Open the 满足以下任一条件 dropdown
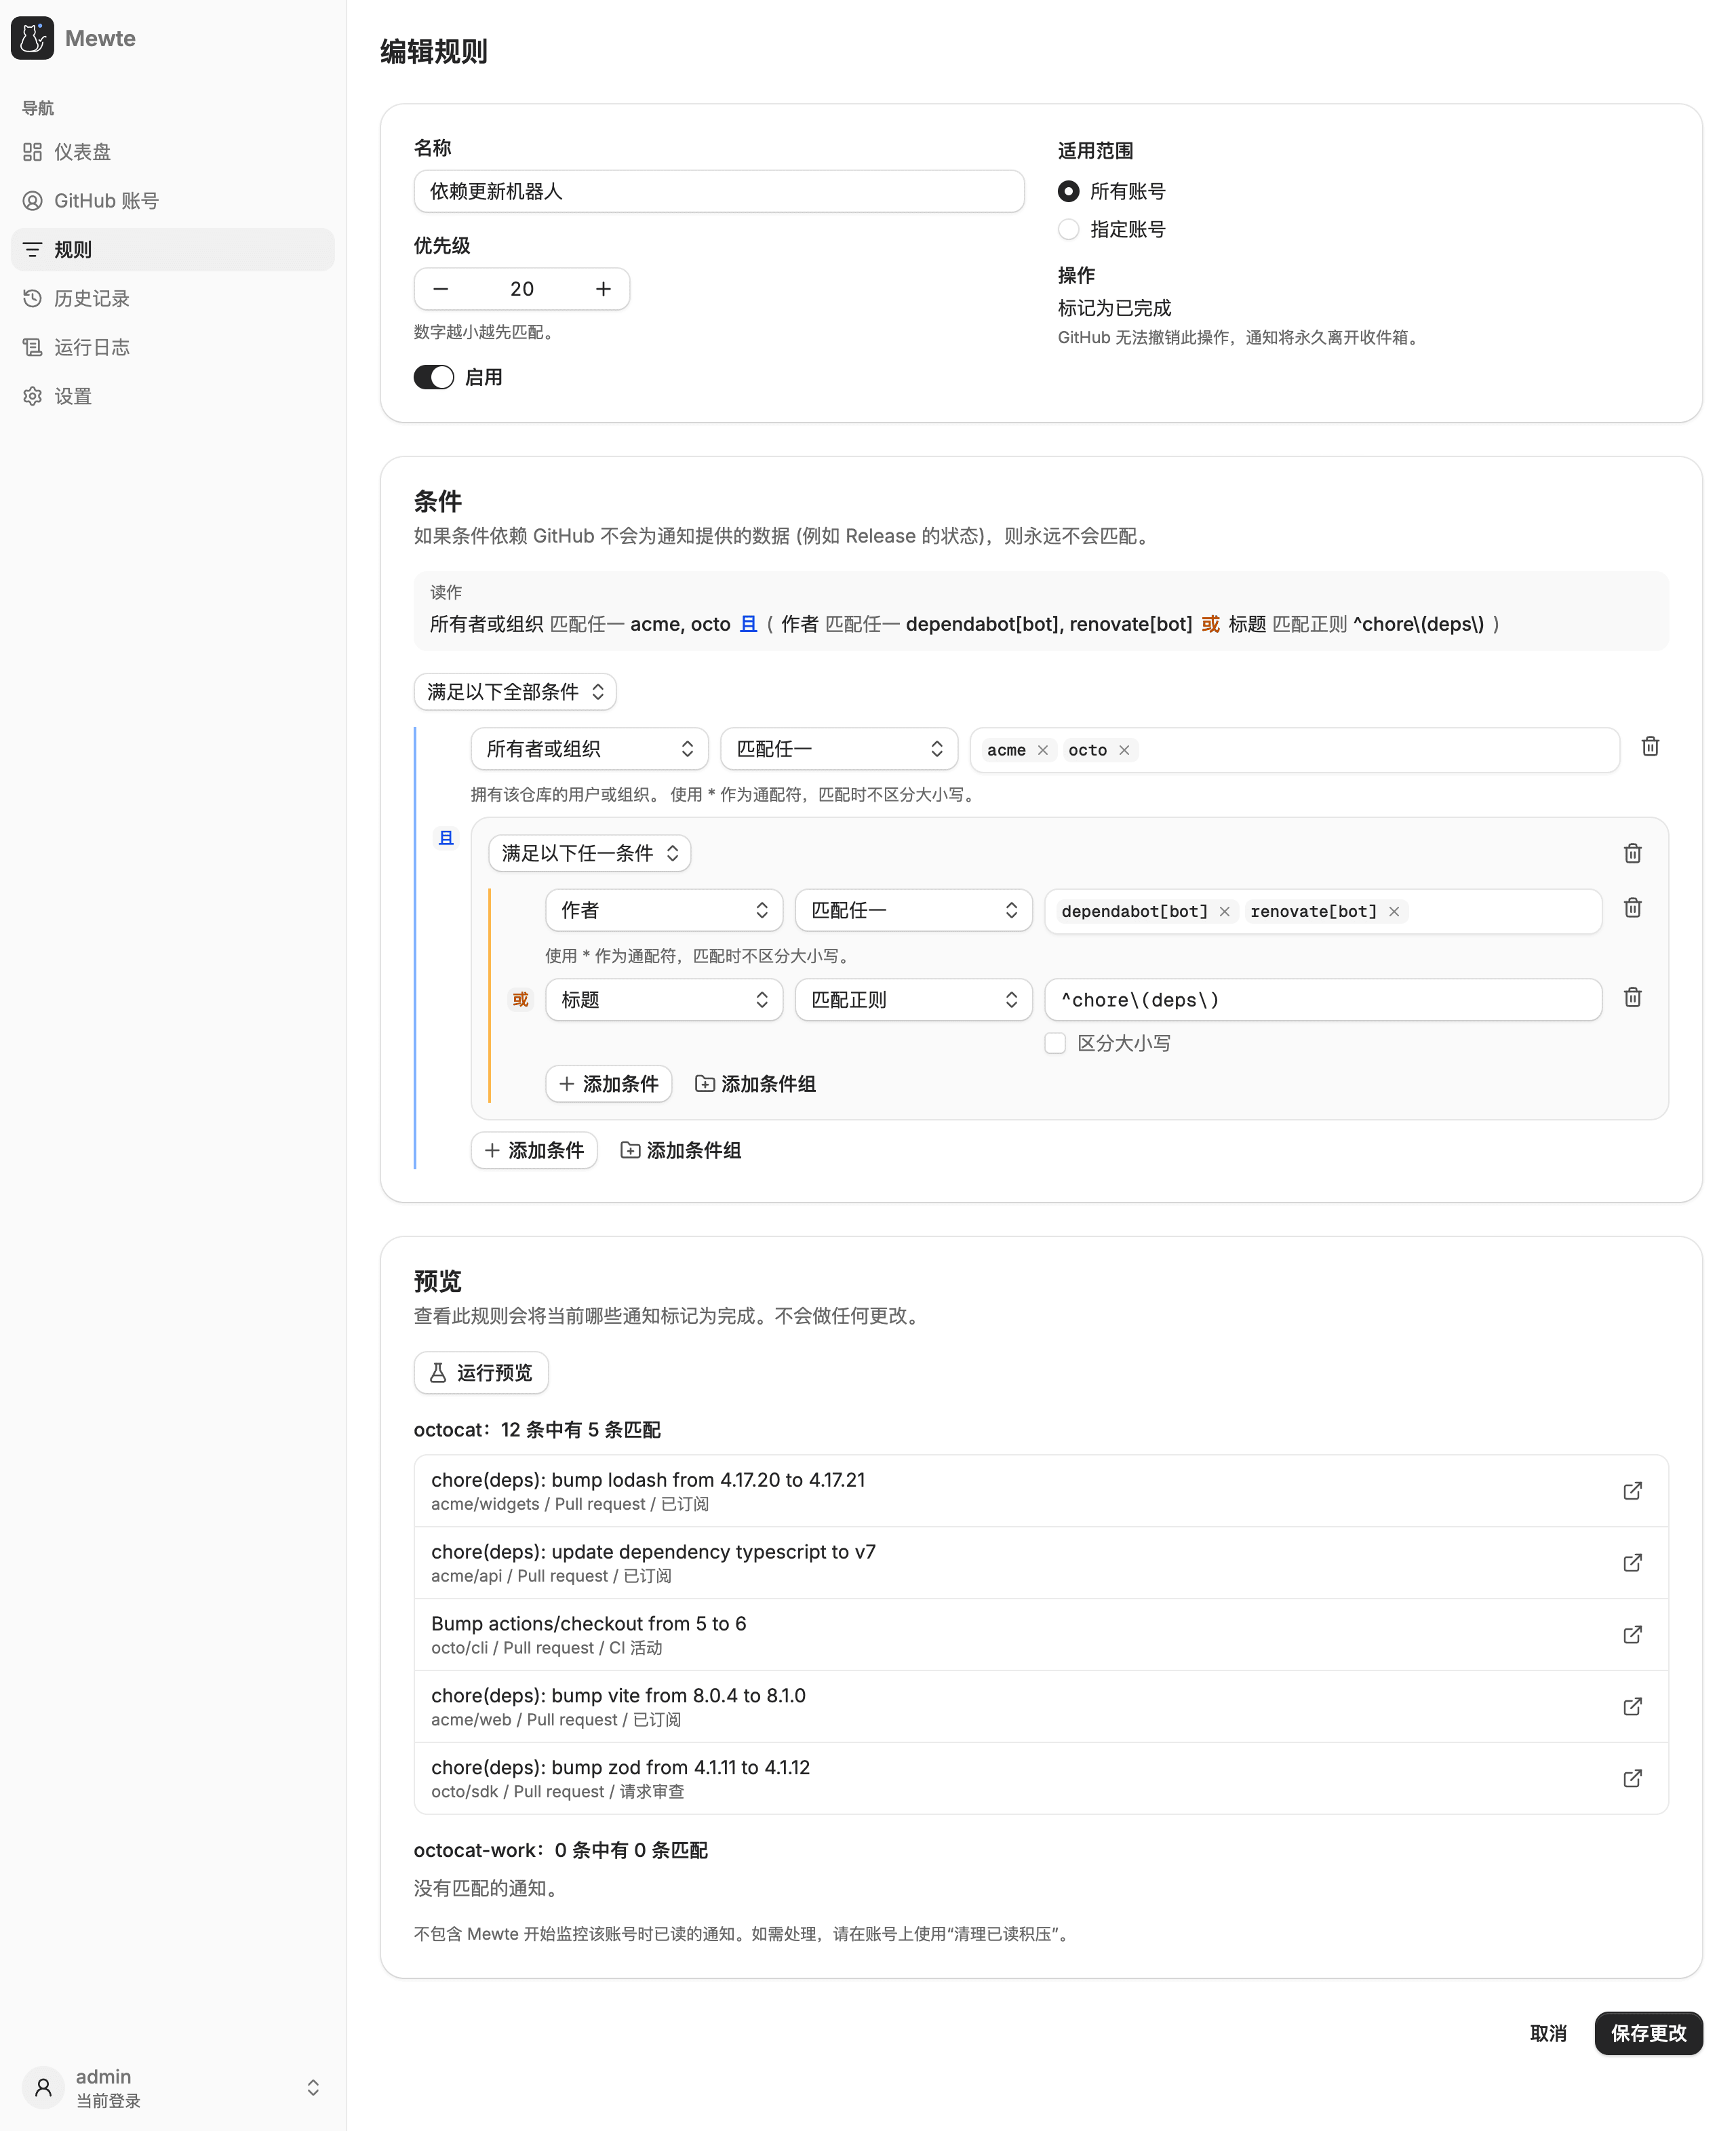 590,853
